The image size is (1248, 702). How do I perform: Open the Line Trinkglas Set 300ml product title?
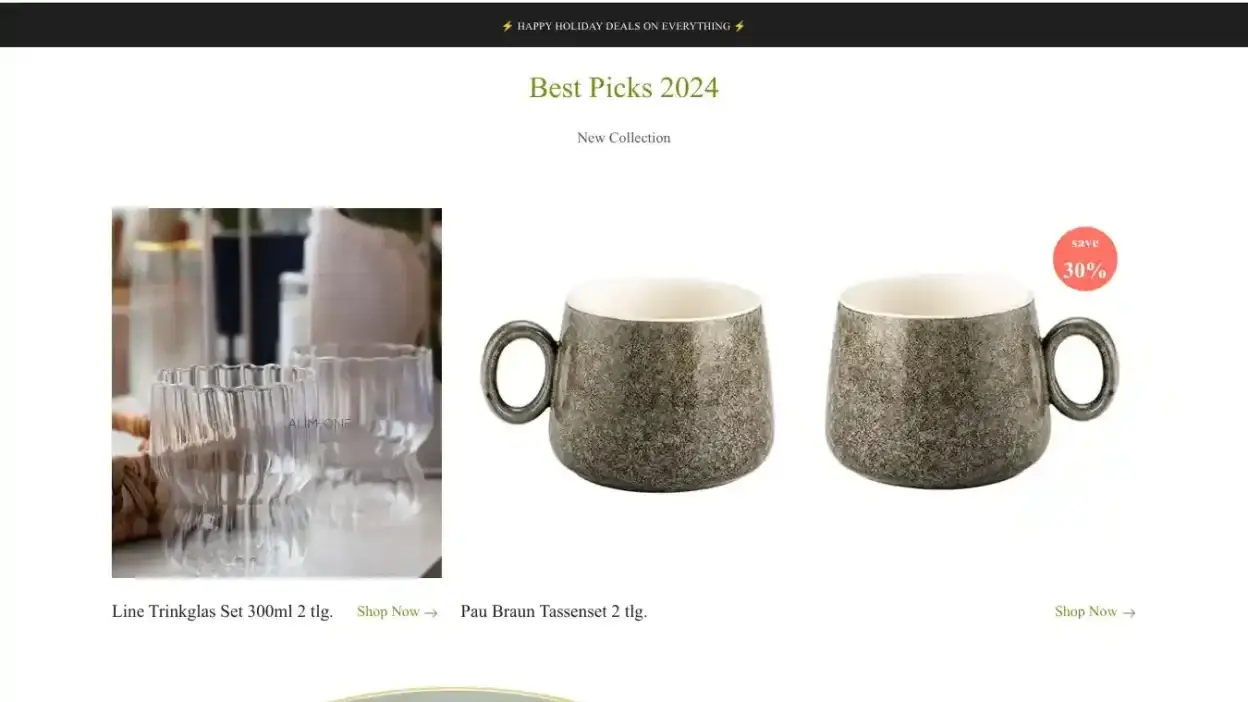222,611
